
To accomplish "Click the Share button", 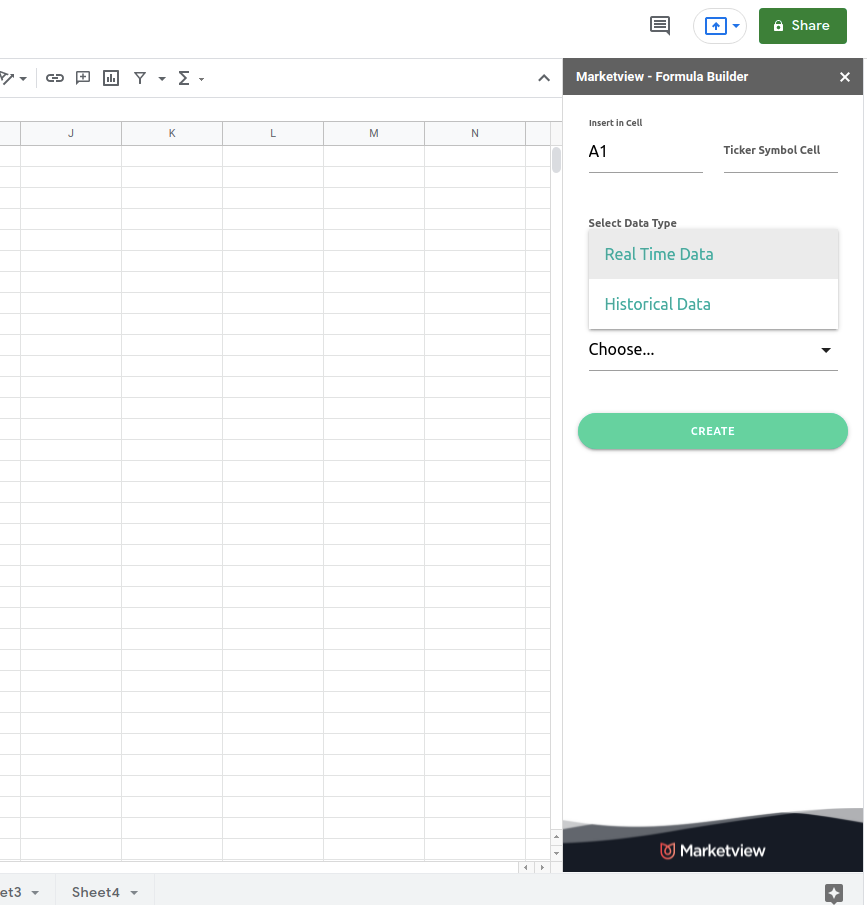I will tap(802, 26).
